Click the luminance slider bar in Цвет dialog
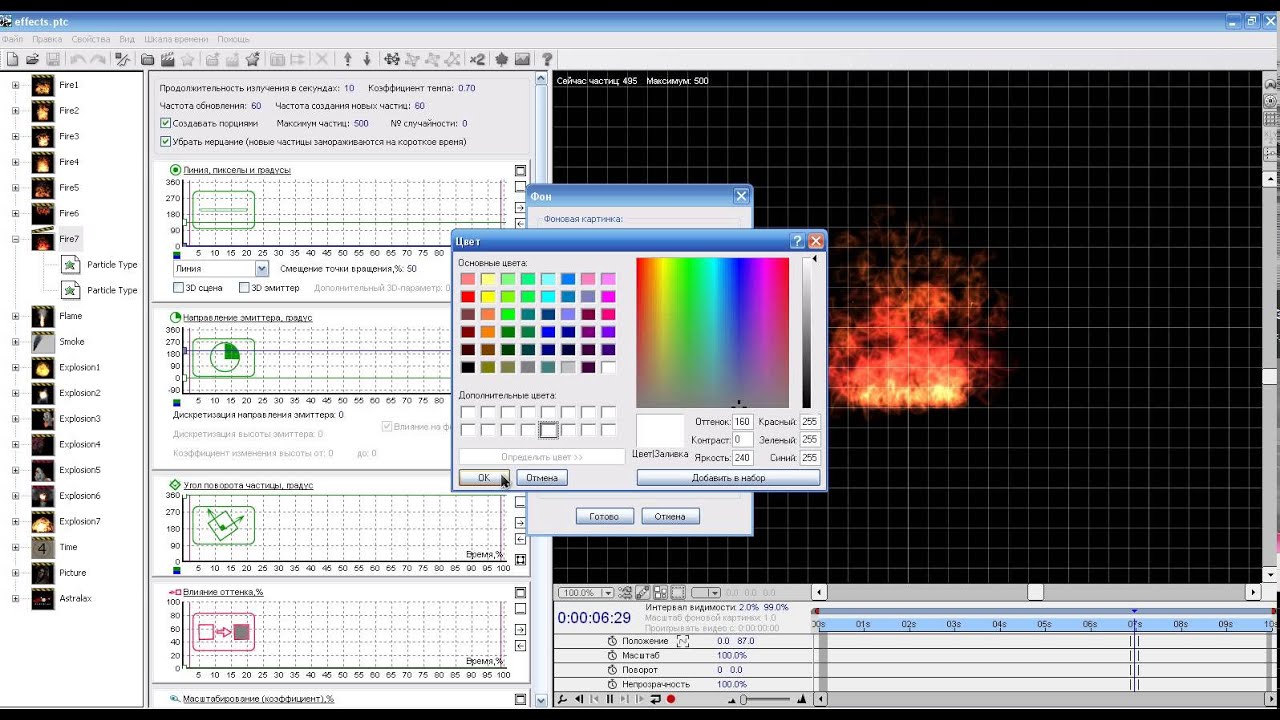This screenshot has width=1280, height=720. [806, 333]
